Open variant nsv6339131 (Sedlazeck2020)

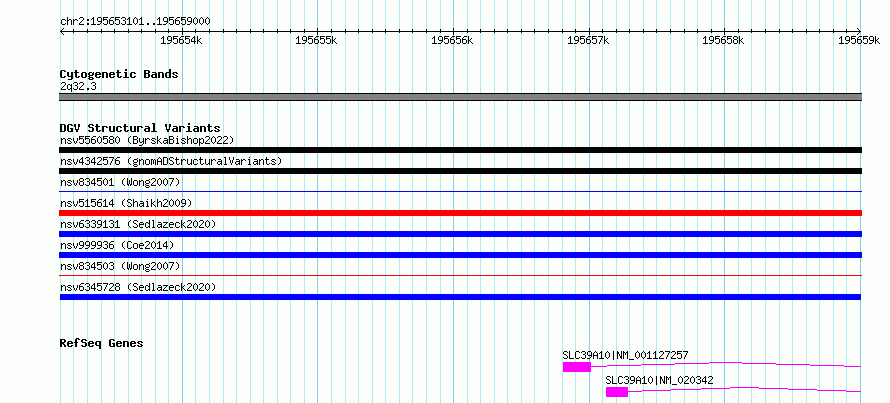[x=138, y=224]
